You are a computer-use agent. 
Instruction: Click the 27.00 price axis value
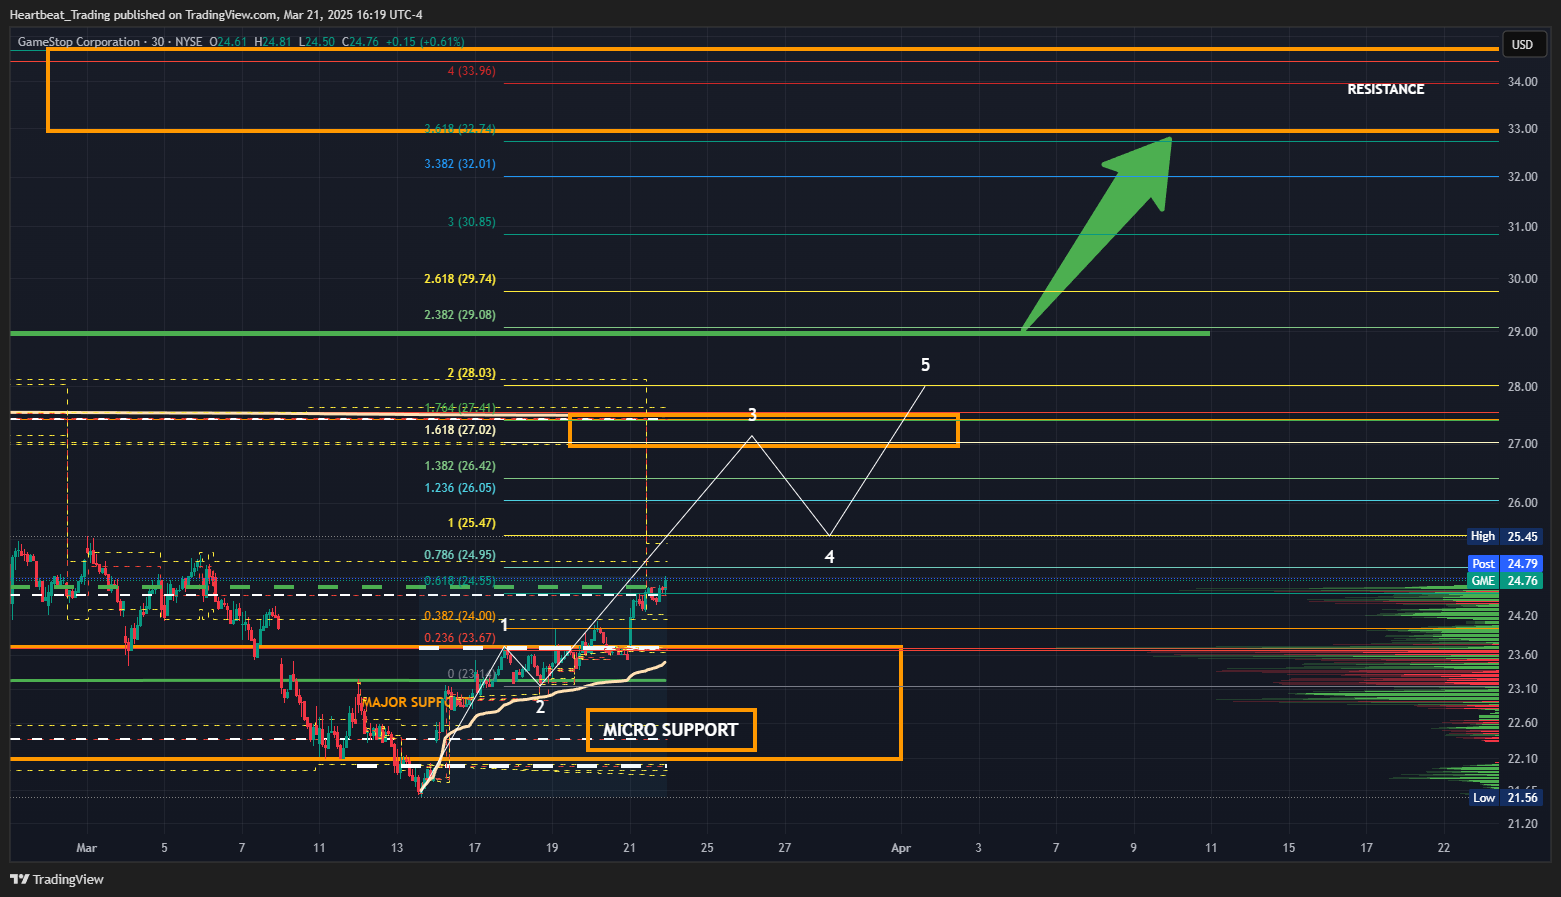click(1522, 444)
